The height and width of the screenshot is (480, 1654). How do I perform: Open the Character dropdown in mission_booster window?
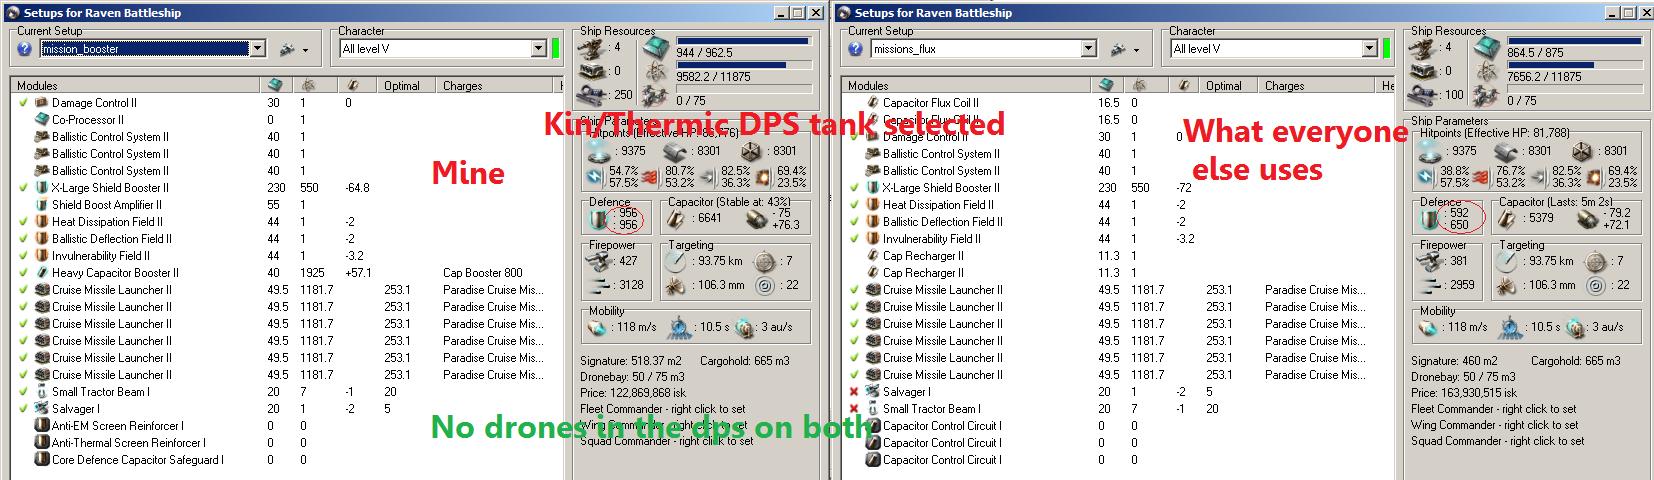point(538,48)
